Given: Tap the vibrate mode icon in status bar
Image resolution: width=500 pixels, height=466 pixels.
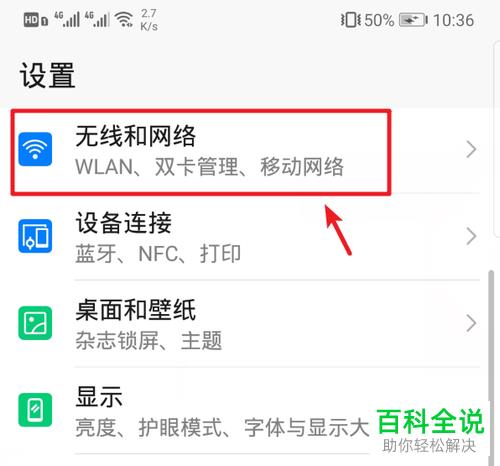Looking at the screenshot, I should pos(351,20).
